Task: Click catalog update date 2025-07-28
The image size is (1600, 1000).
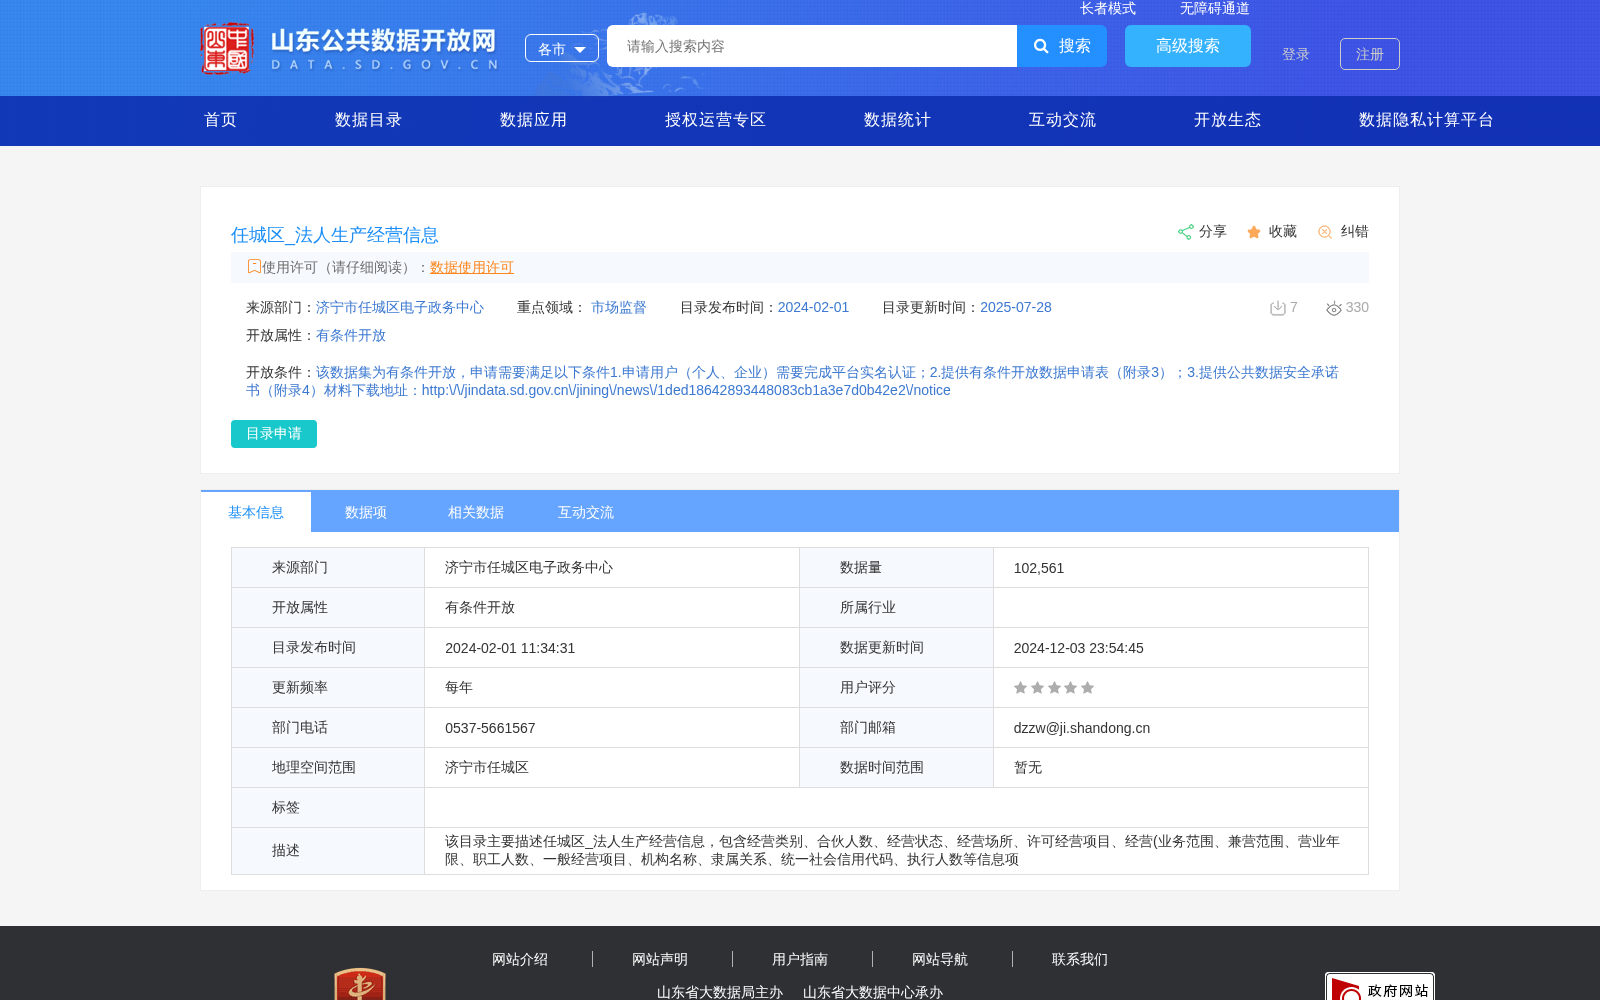Action: pyautogui.click(x=1016, y=307)
